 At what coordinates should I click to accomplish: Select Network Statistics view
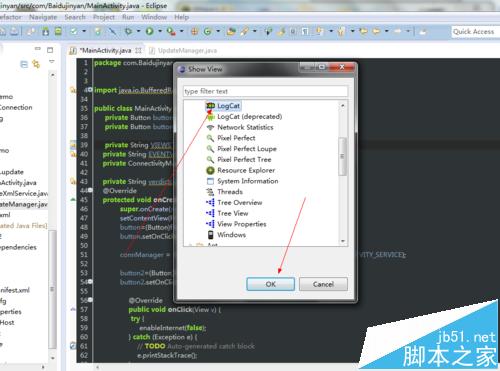240,127
